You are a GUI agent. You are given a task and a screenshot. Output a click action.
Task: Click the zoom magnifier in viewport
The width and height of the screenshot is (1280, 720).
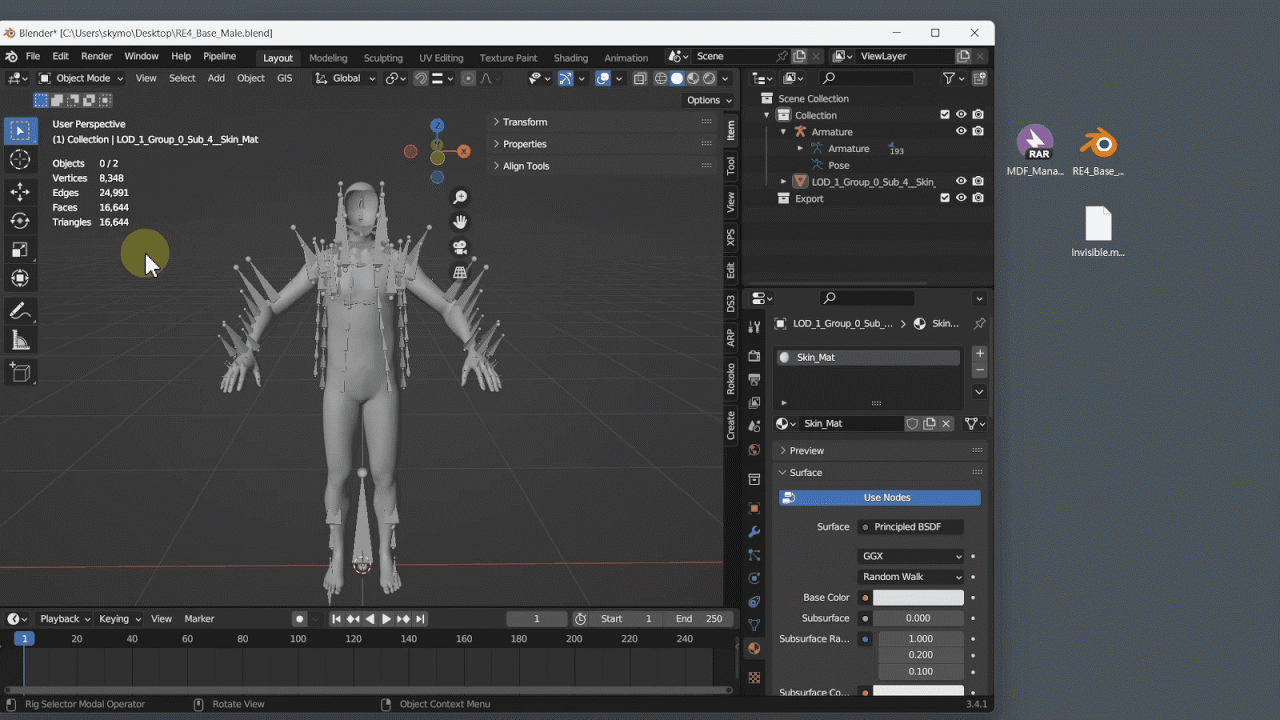[460, 197]
